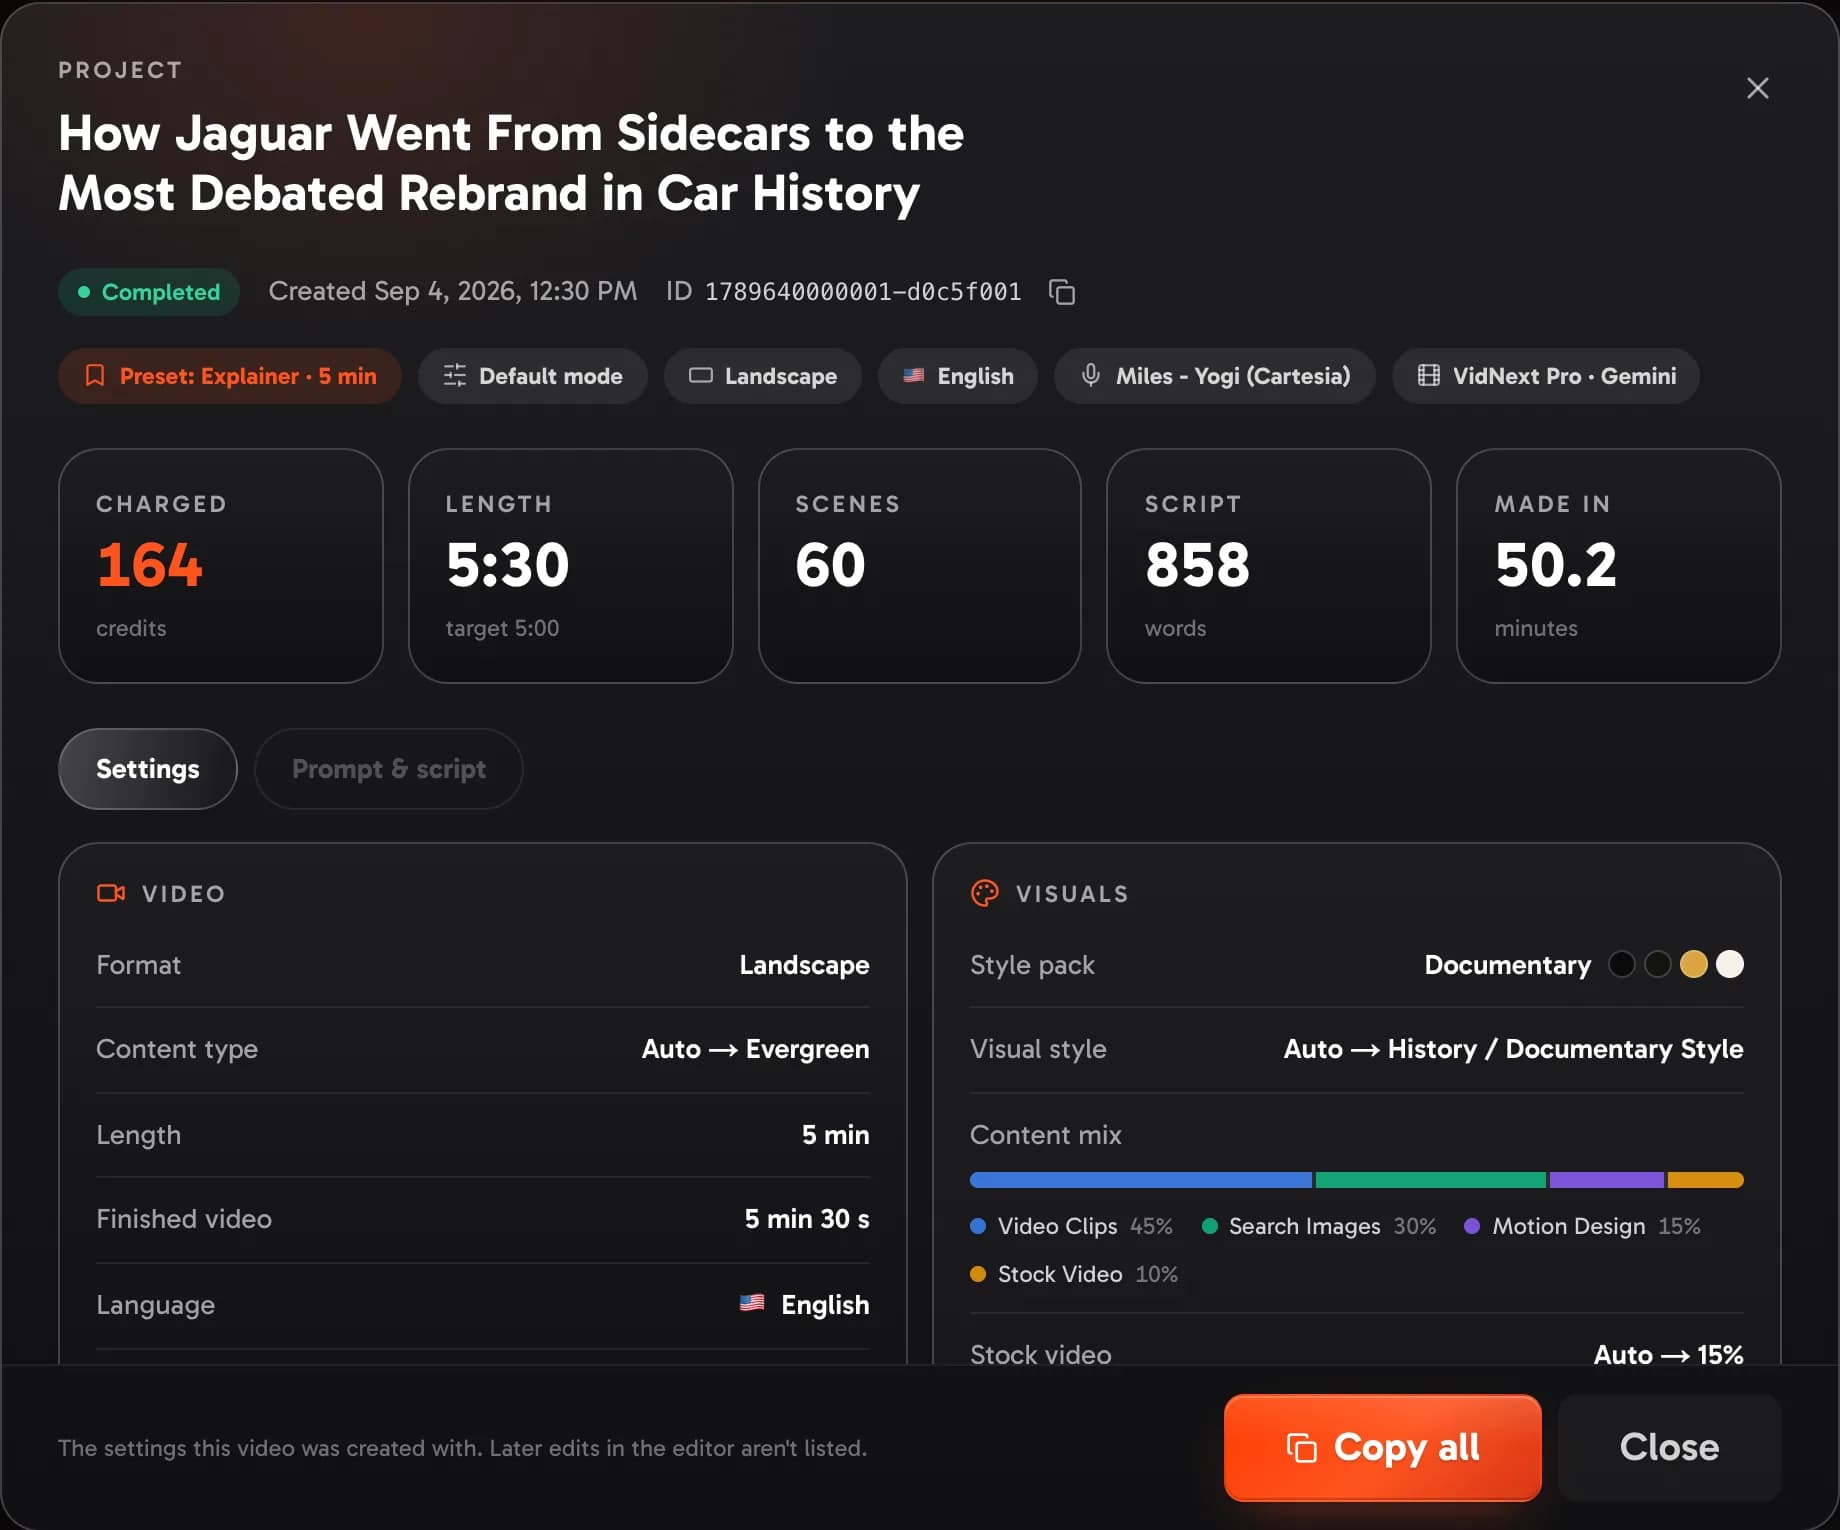This screenshot has width=1840, height=1530.
Task: Click the orange Stock Video bar segment
Action: [x=1706, y=1180]
